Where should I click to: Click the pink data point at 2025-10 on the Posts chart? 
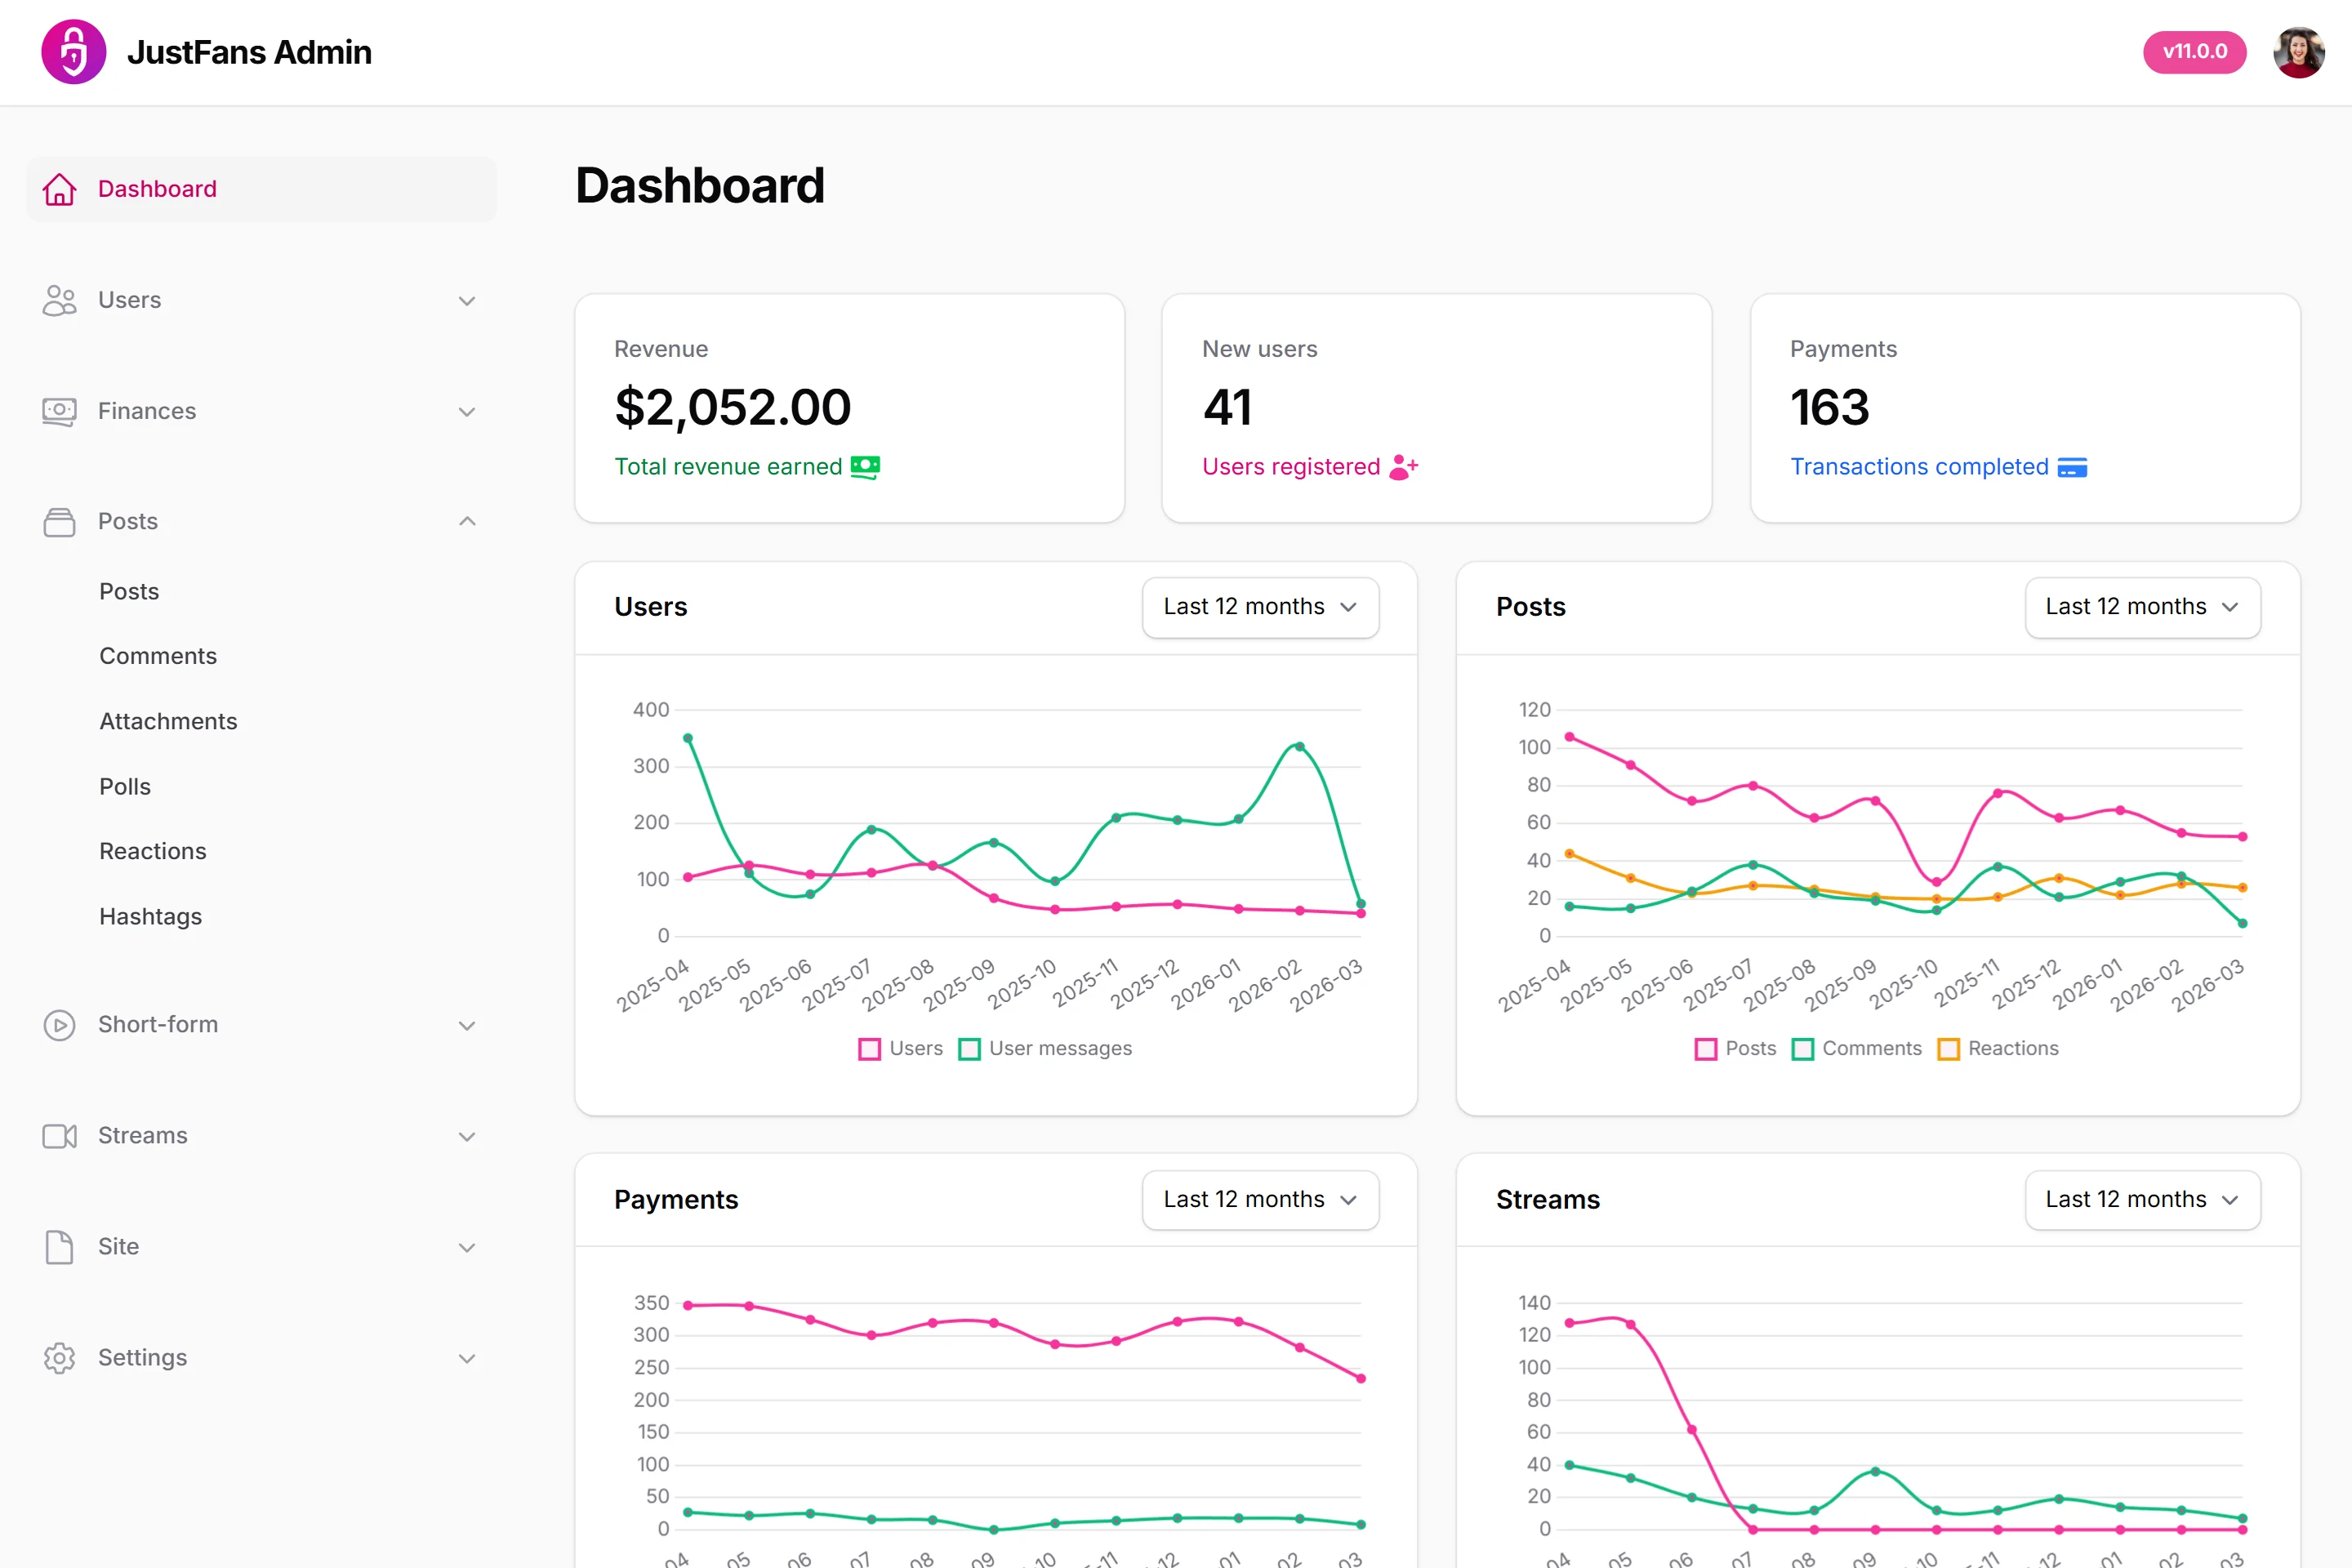tap(1937, 882)
